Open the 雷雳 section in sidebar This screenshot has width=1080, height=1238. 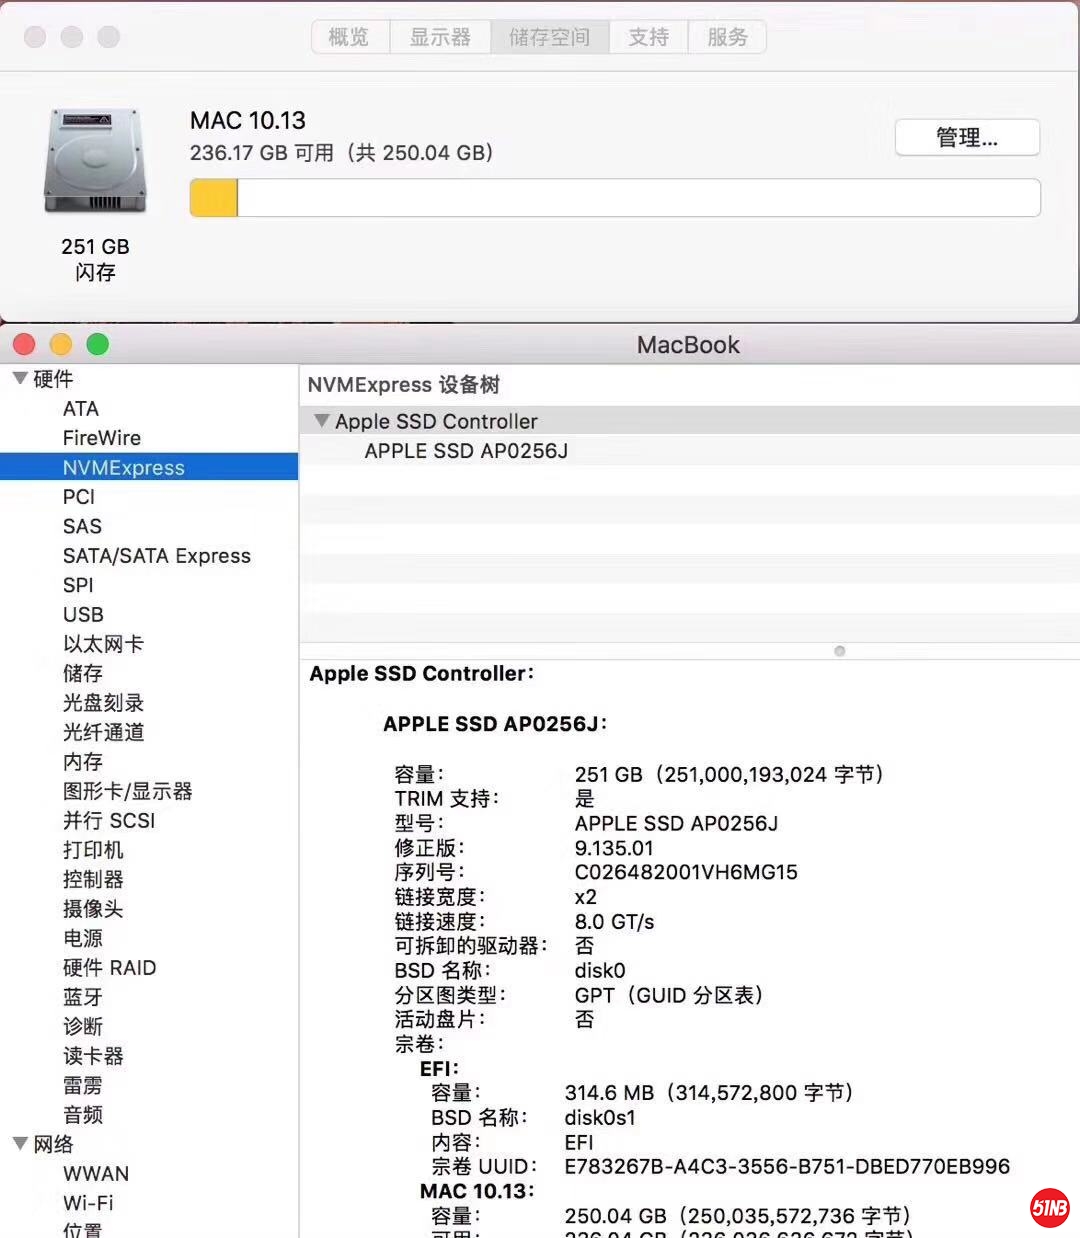[x=82, y=1085]
